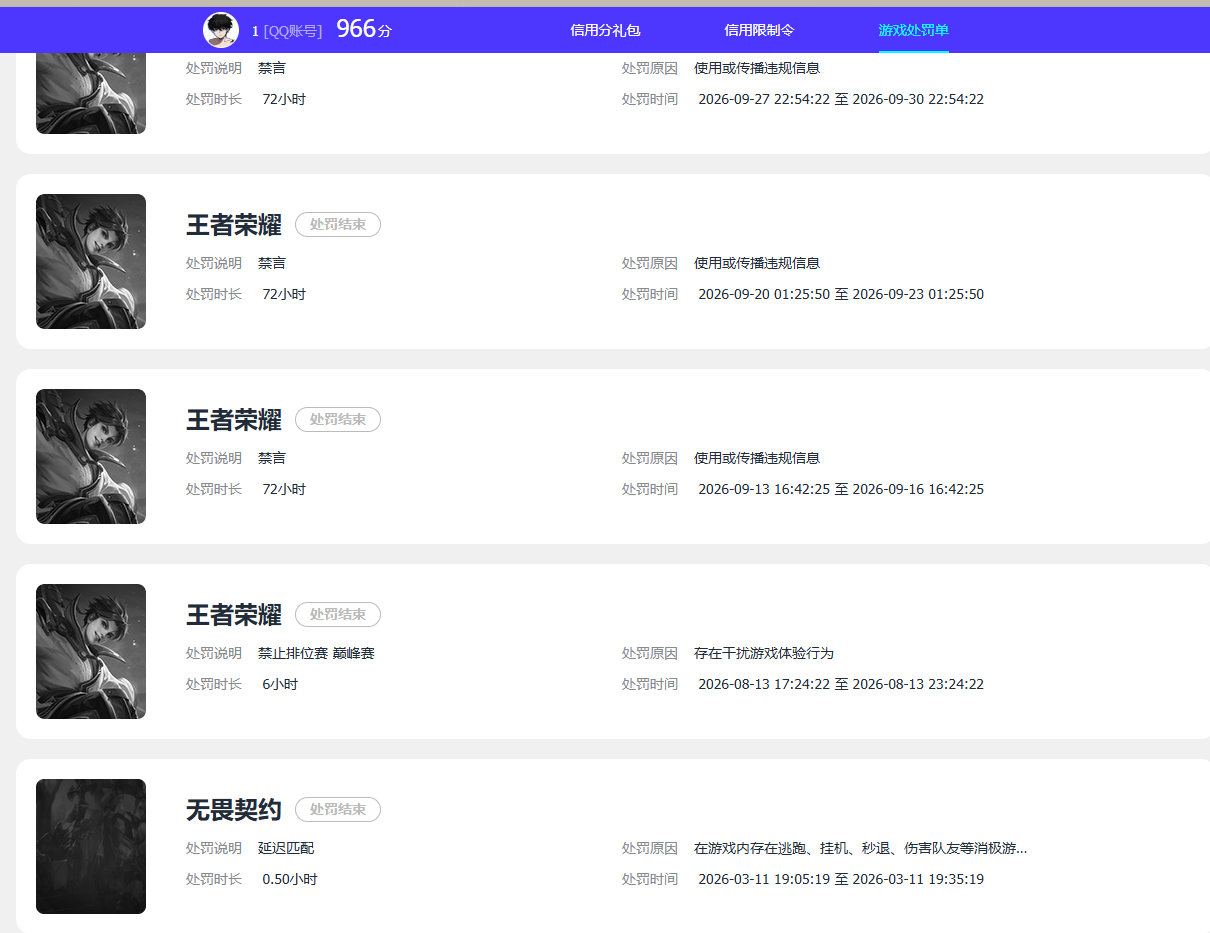Click 王者荣耀 title on 2026-08-13 card
The image size is (1210, 933).
(x=234, y=615)
